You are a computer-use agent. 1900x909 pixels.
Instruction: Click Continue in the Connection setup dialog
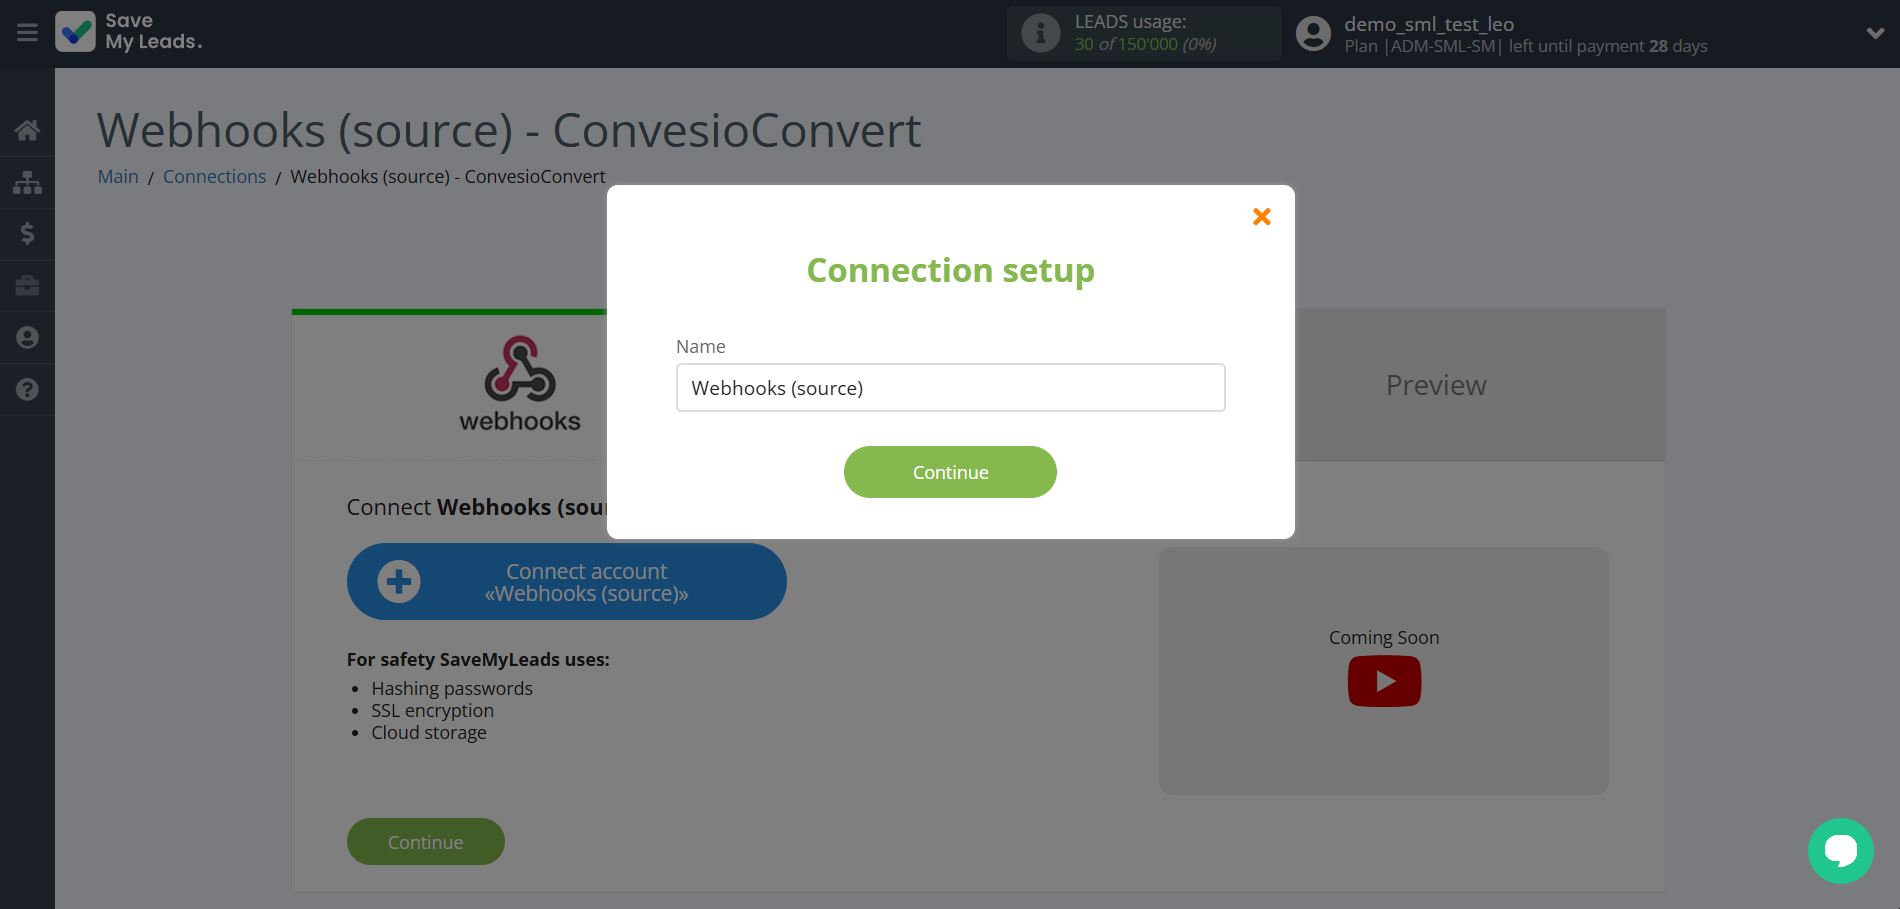pyautogui.click(x=950, y=472)
